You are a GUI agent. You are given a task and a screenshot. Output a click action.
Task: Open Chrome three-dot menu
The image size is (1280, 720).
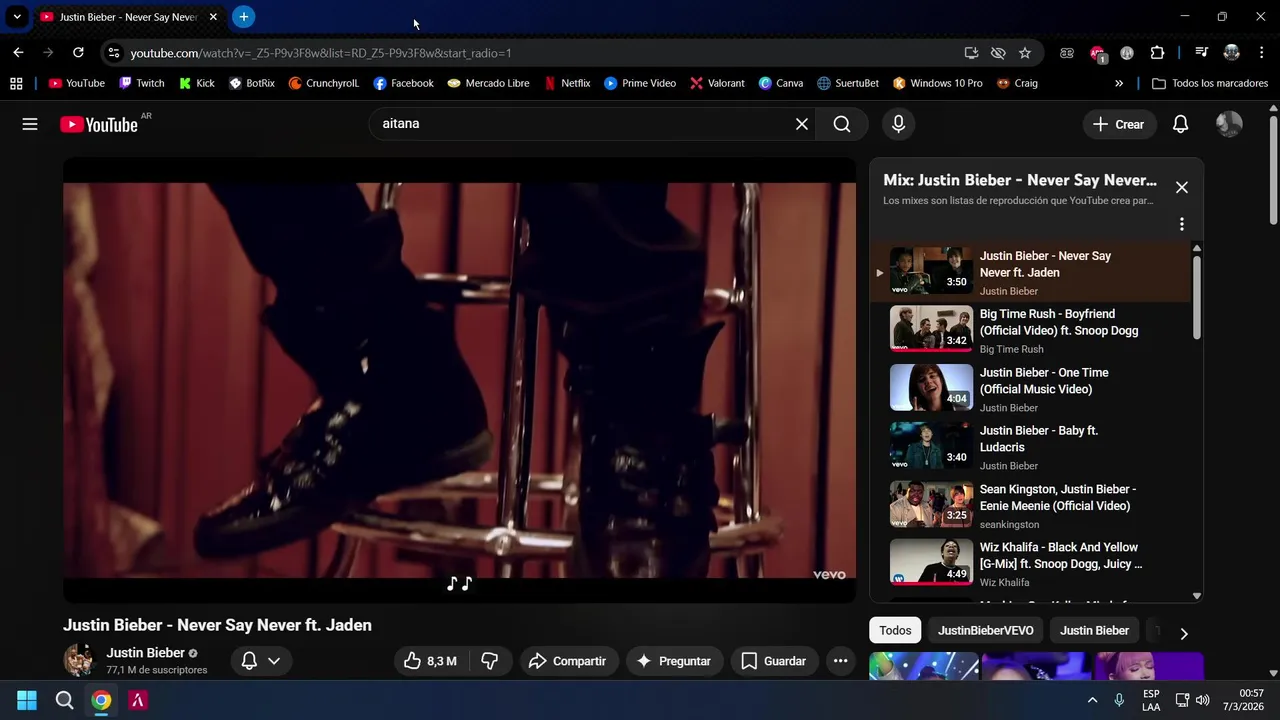(1261, 53)
